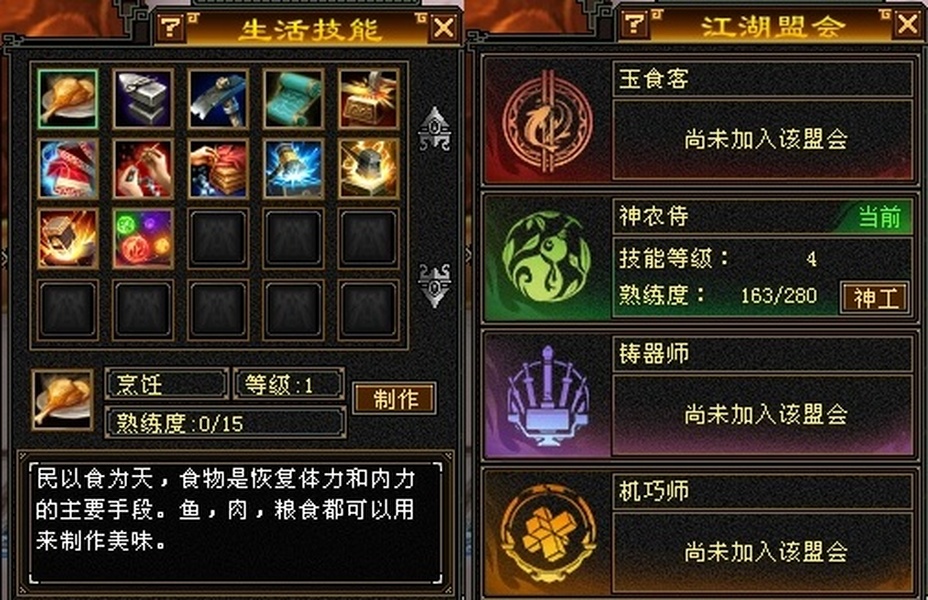Click the 制作 craft button

coord(395,399)
